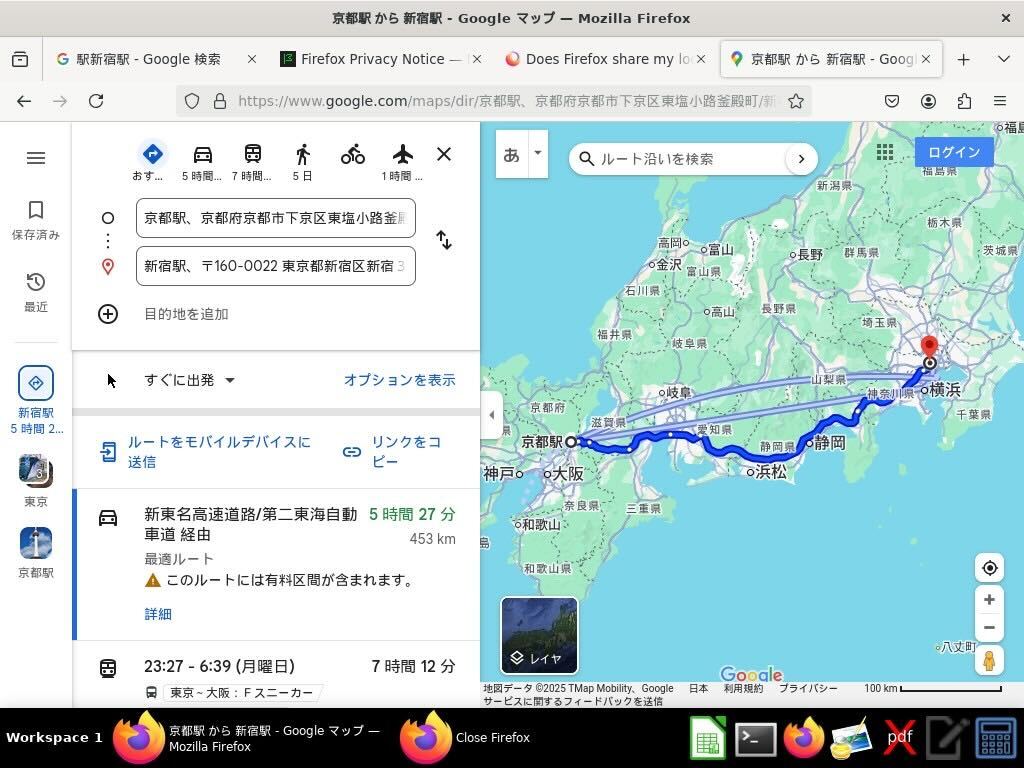1024x768 pixels.
Task: Select the 新東名高速道路 driving route
Action: coord(276,564)
